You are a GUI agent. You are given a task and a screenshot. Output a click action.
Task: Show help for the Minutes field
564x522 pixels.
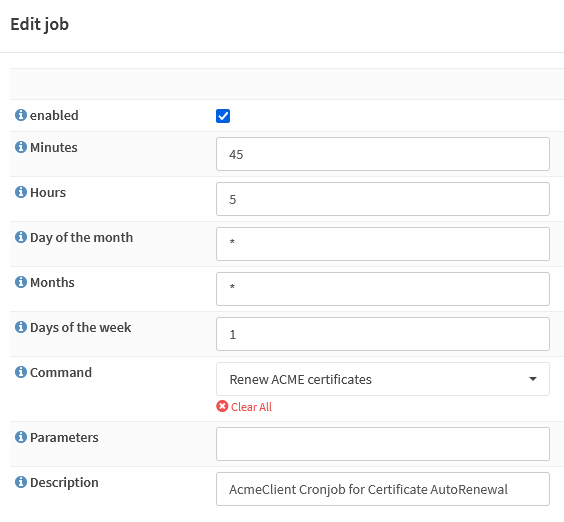pos(21,147)
